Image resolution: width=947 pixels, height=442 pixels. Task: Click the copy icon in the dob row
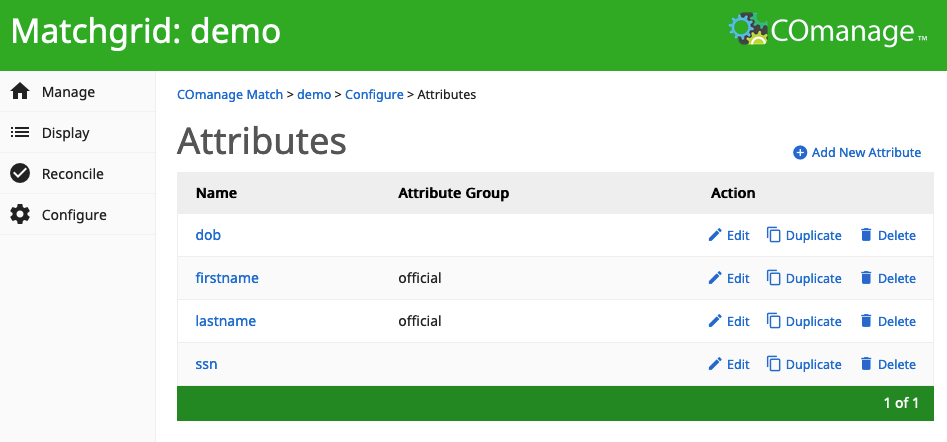(x=774, y=235)
